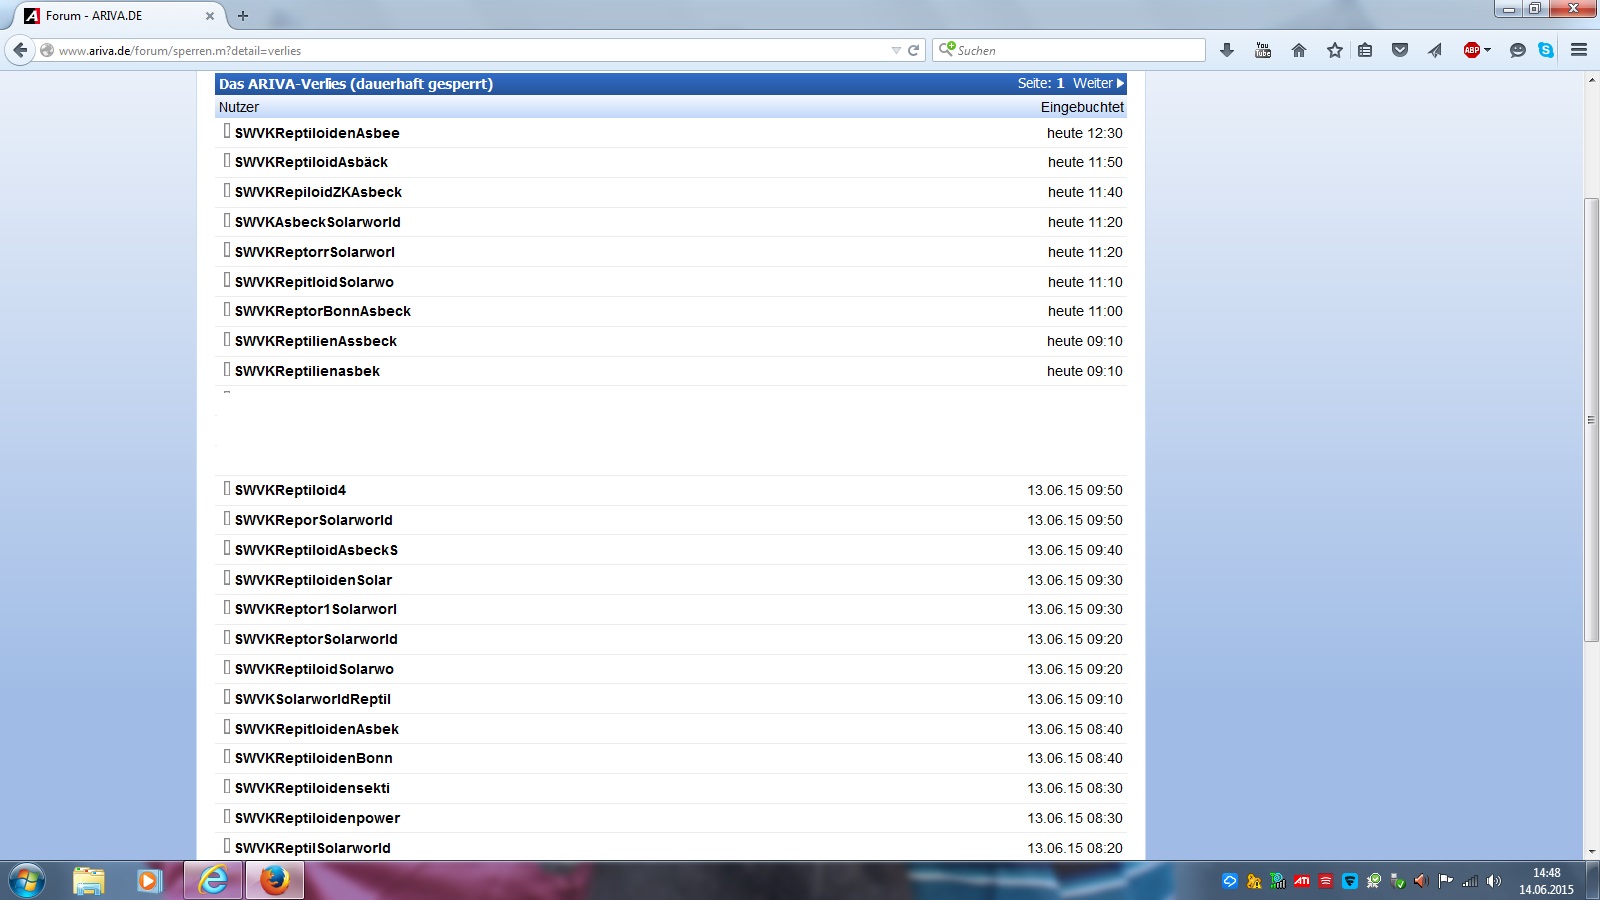This screenshot has height=900, width=1600.
Task: Tick the box next to SWVKReptorBonnAsbeck
Action: click(x=227, y=309)
